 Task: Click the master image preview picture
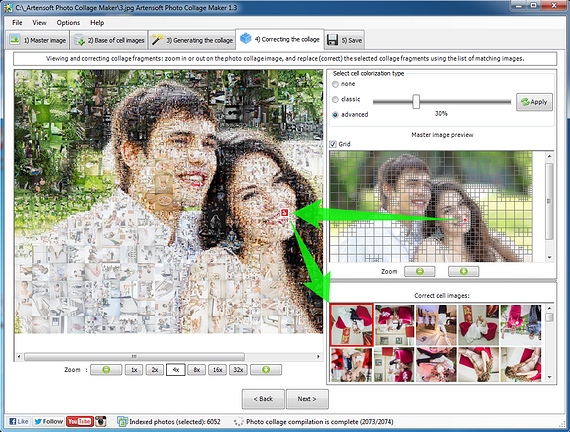(x=431, y=206)
